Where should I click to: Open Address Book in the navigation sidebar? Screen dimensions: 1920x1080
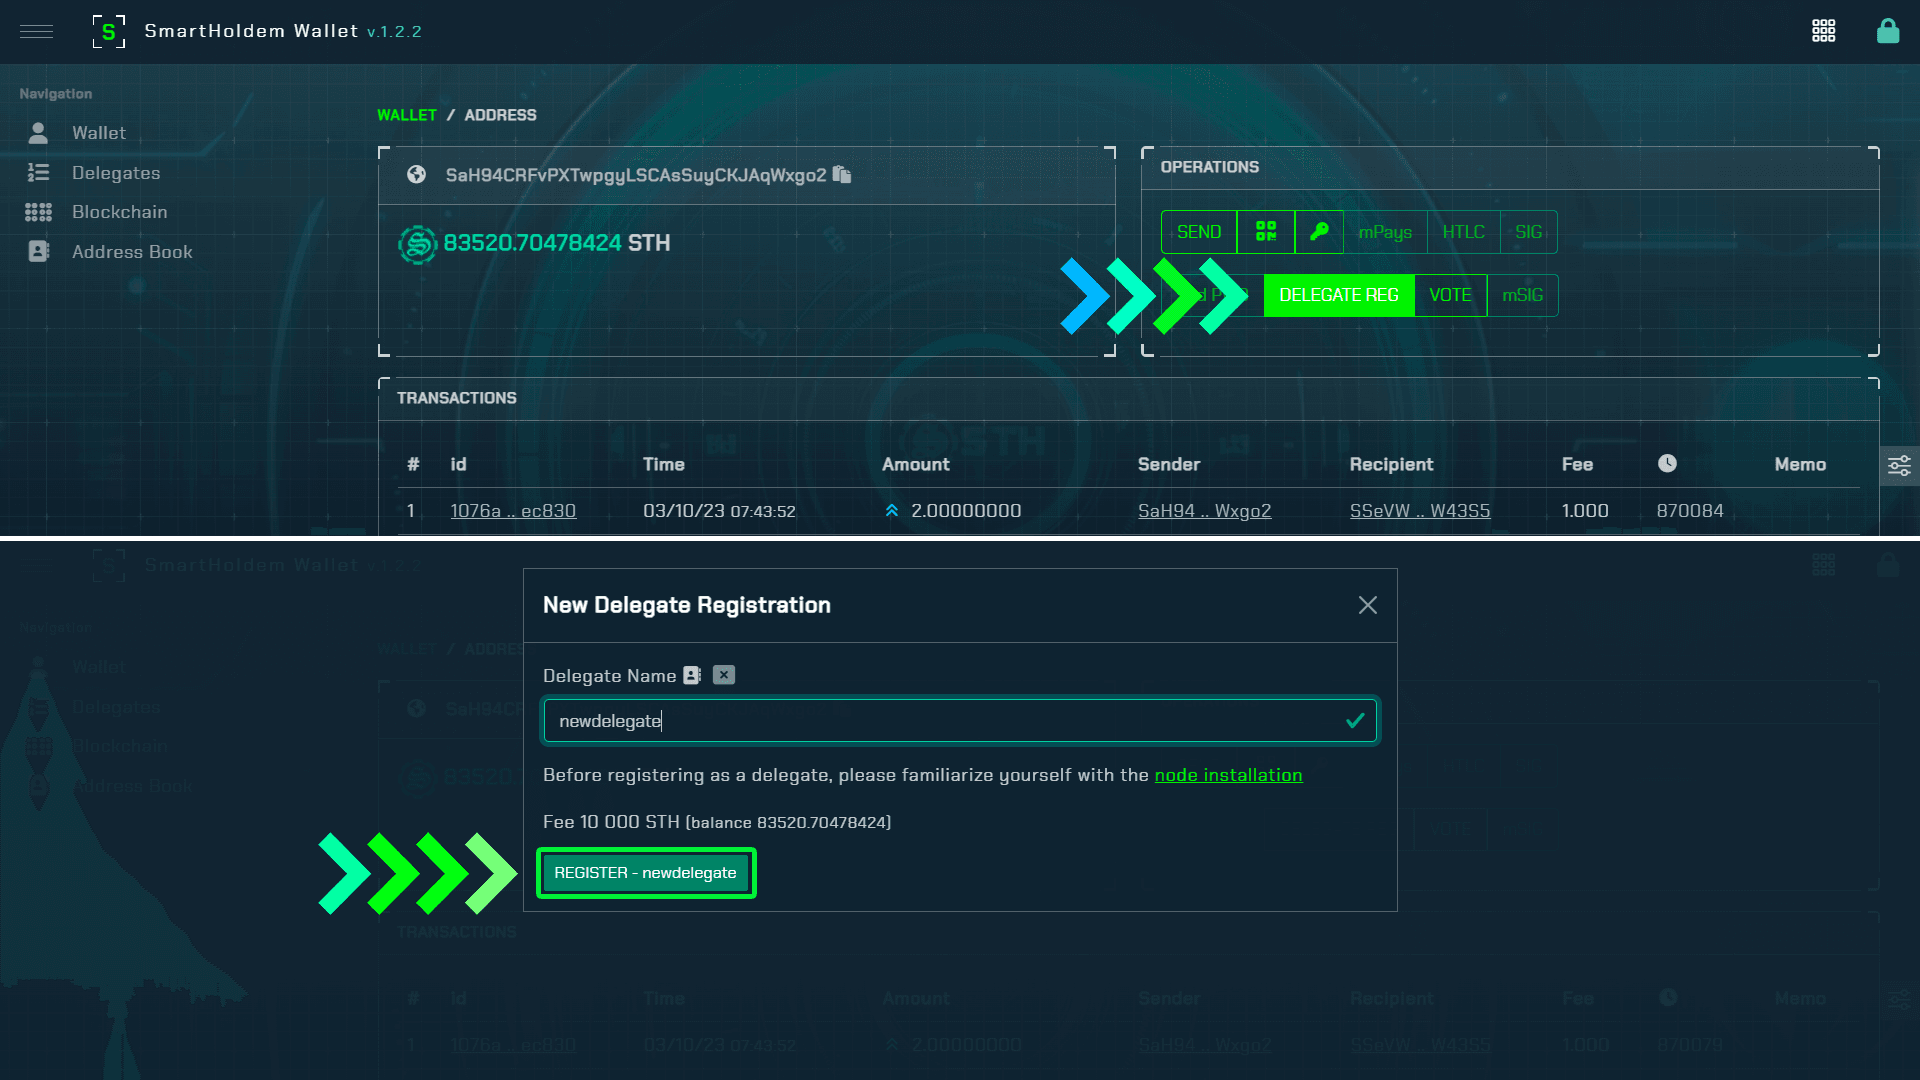click(132, 252)
